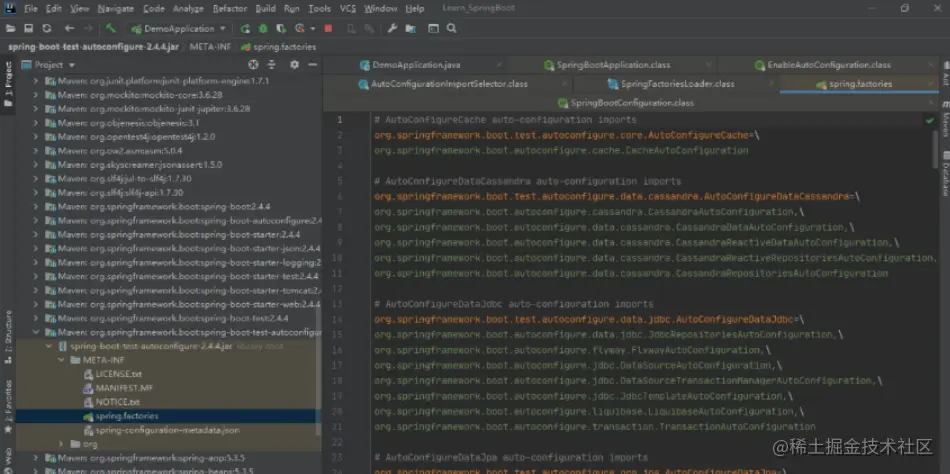Toggle the Ant tool window on right edge
Screen dimensions: 950x474
945,73
